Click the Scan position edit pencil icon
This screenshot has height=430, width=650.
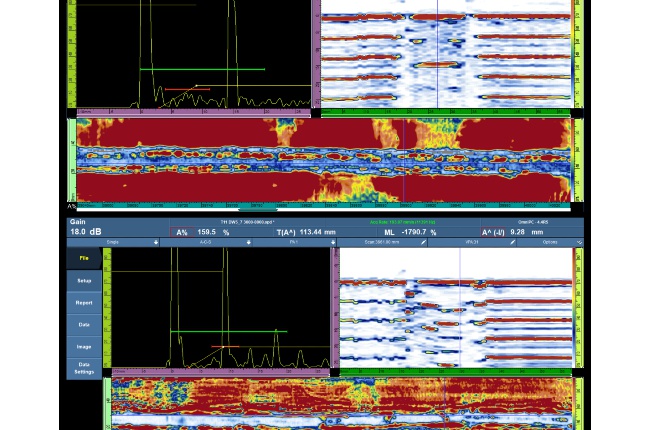pos(423,242)
